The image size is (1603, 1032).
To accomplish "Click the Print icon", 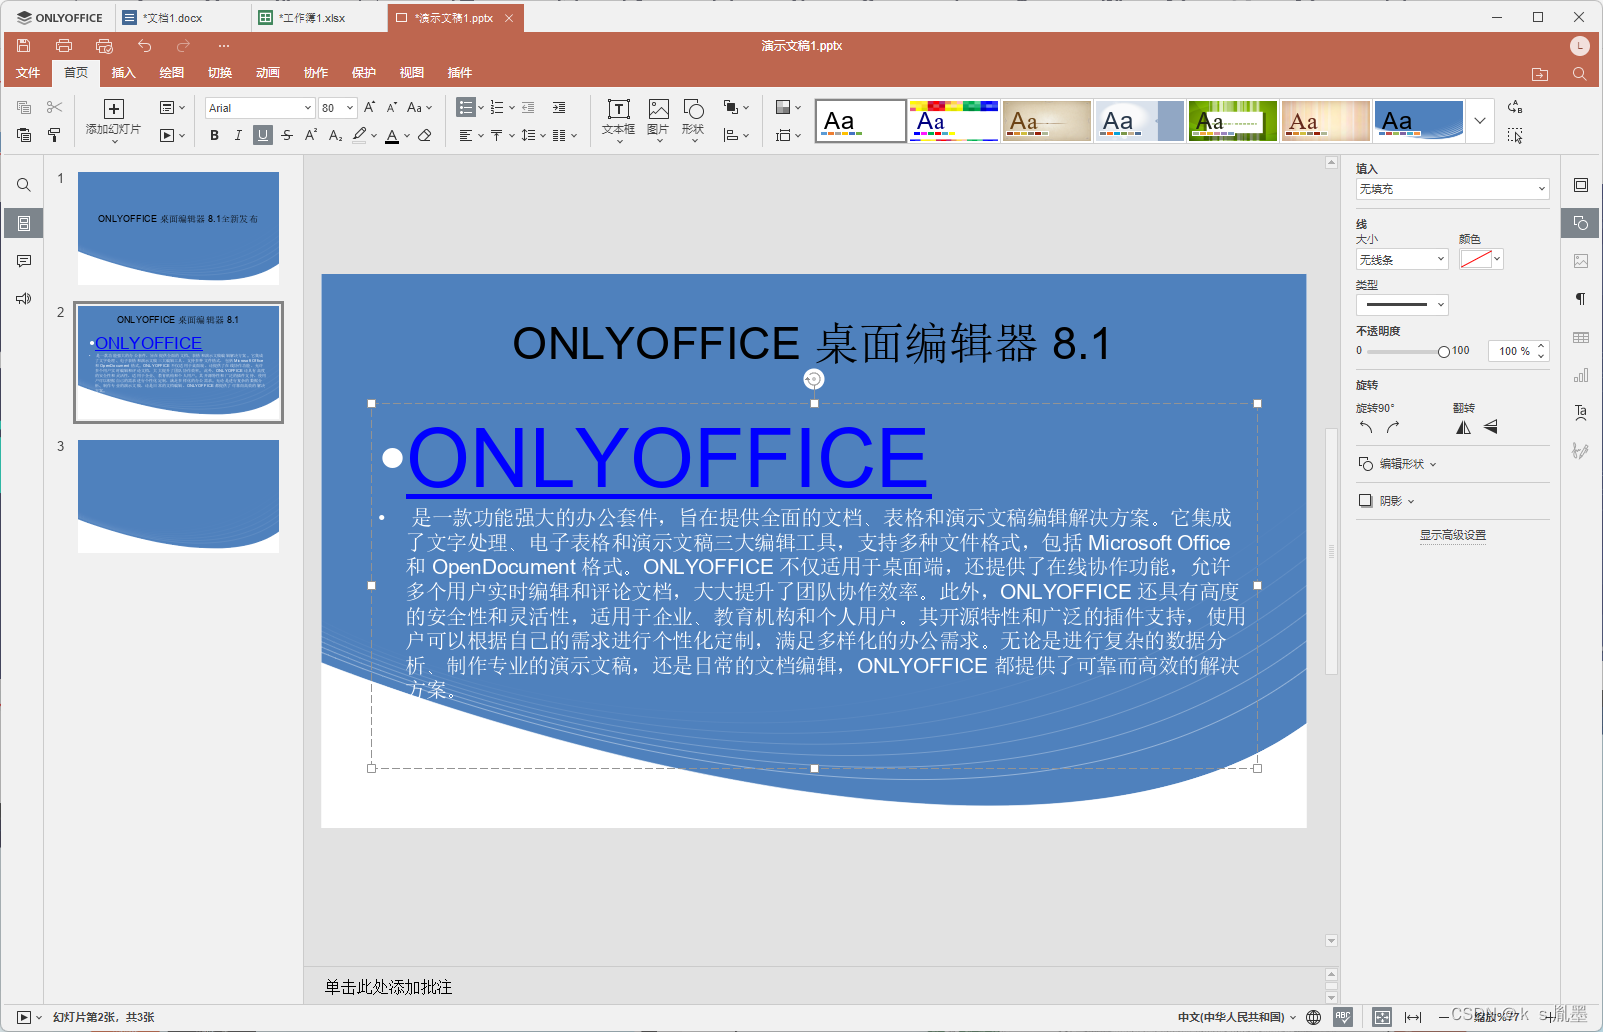I will pyautogui.click(x=64, y=45).
